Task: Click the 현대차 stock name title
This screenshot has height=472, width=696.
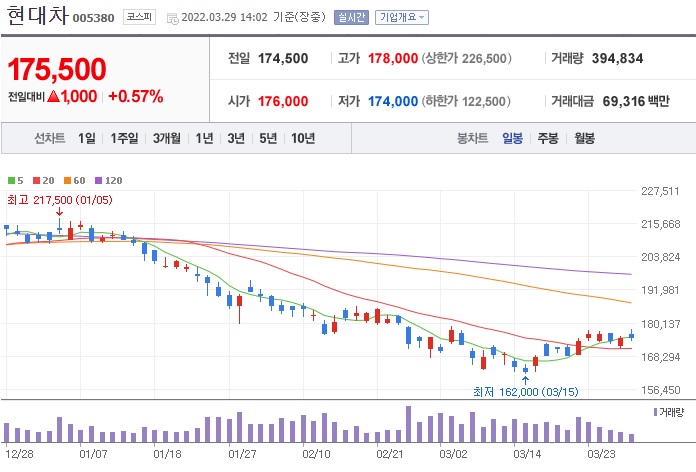Action: [38, 16]
